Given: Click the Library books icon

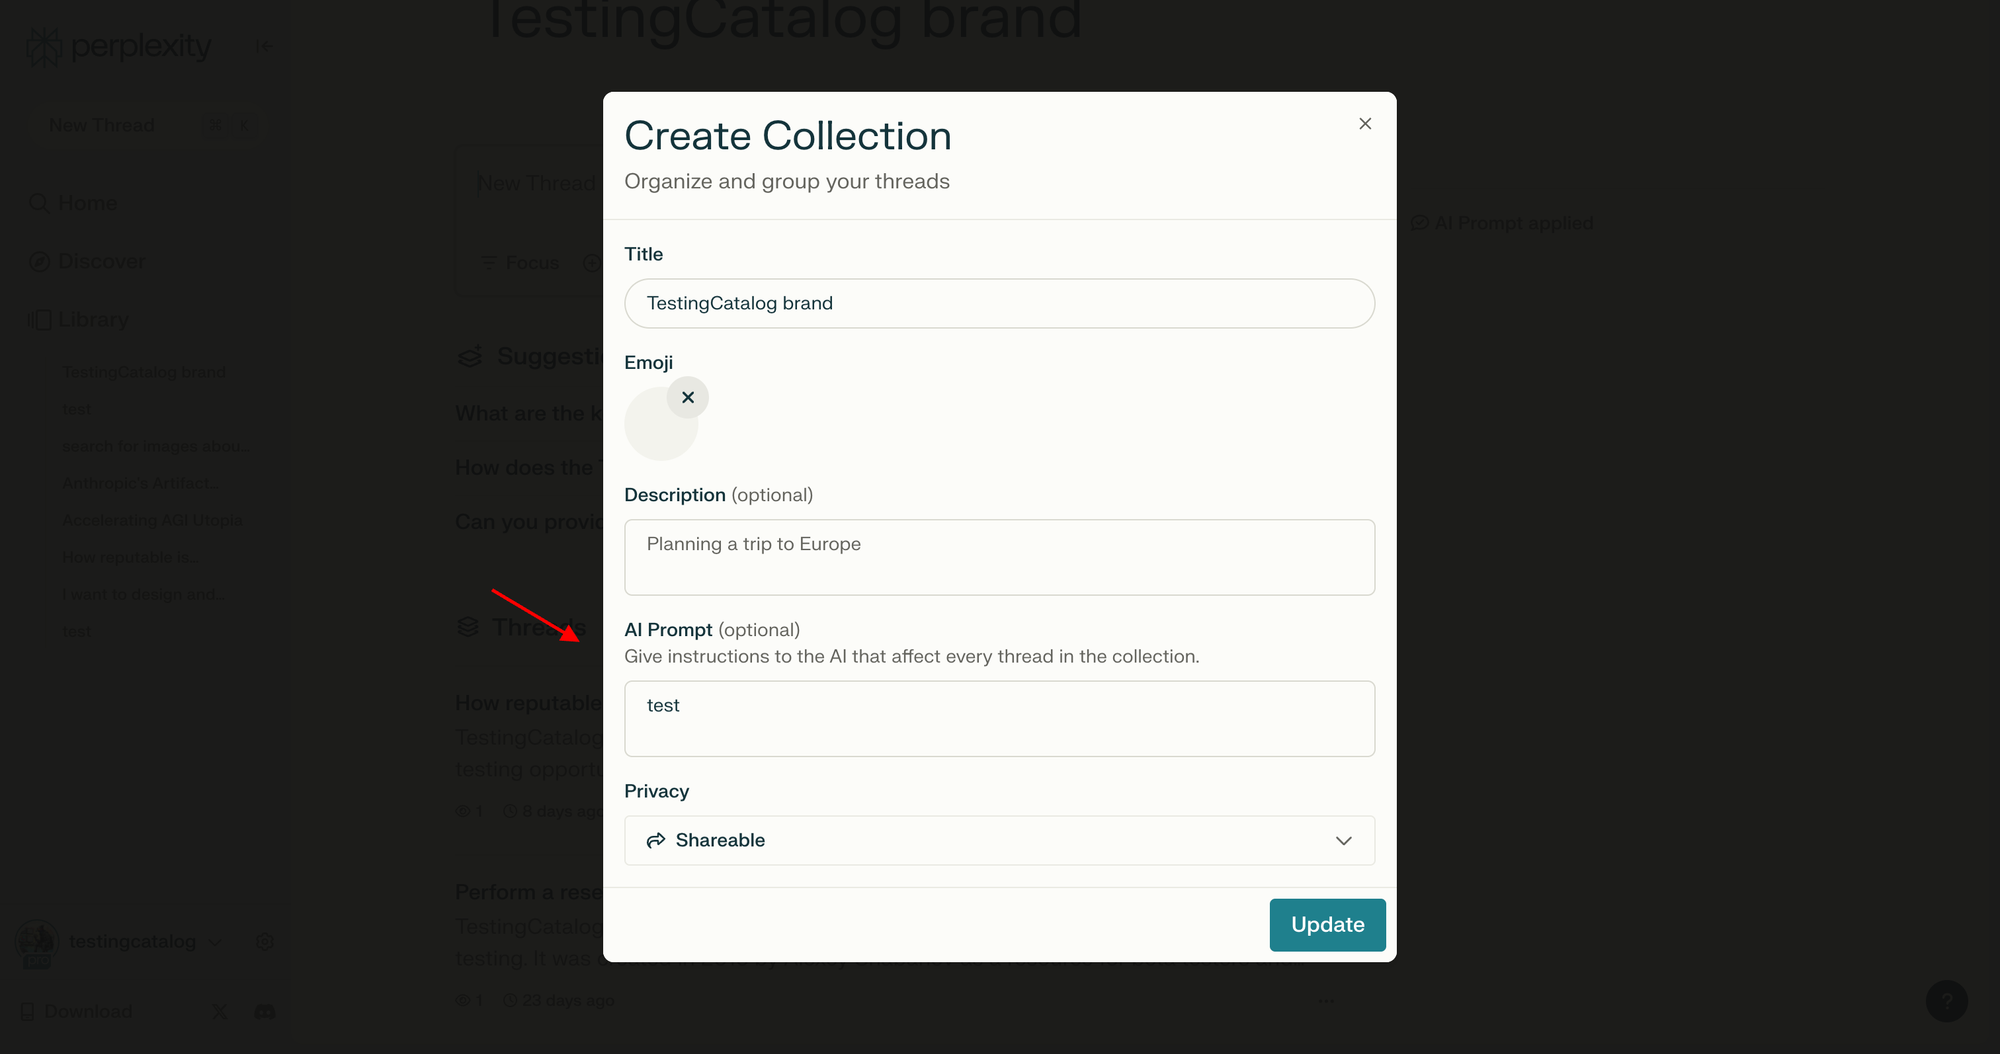Looking at the screenshot, I should point(39,320).
